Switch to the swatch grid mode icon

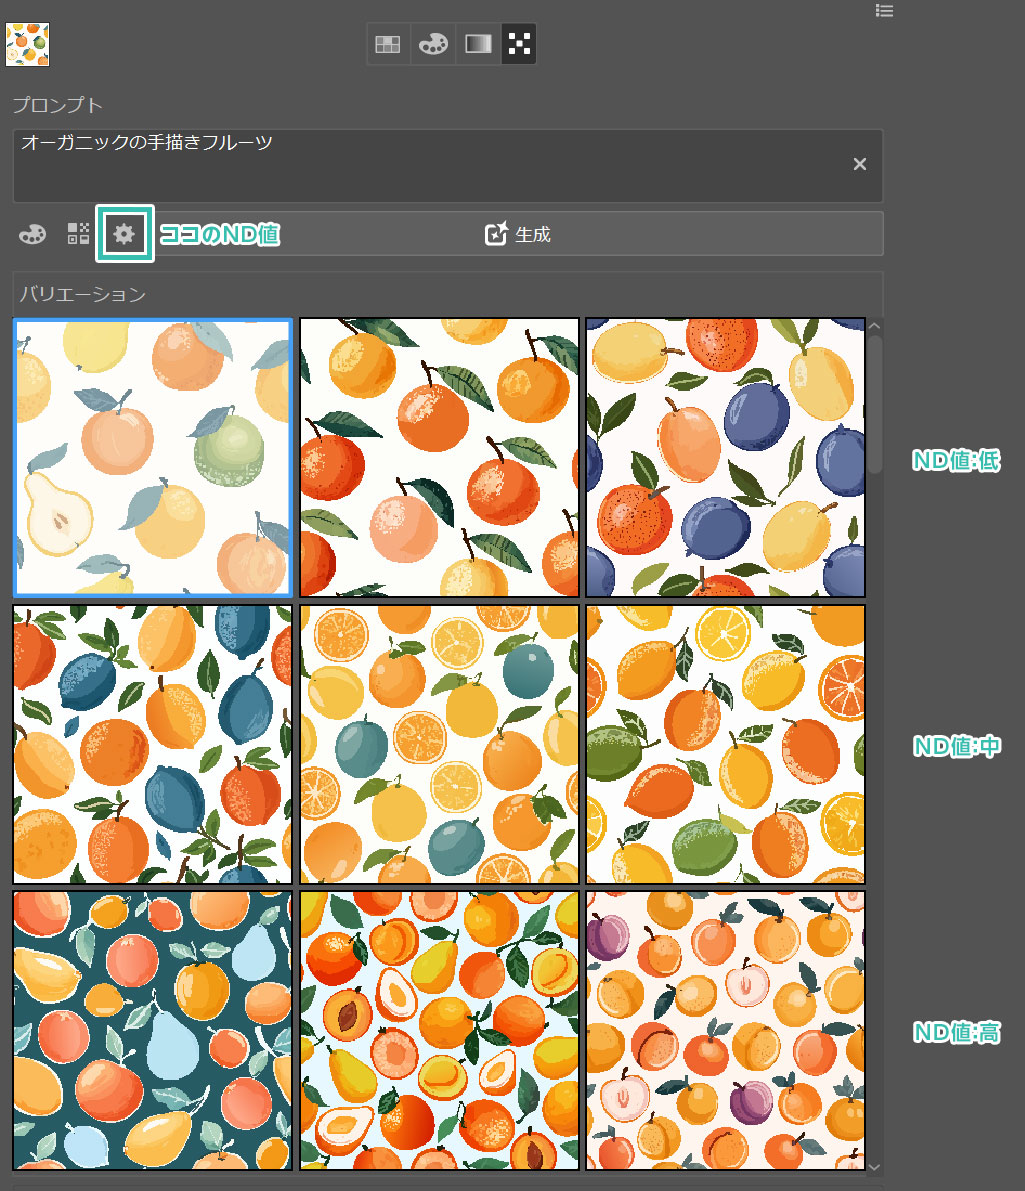pyautogui.click(x=387, y=44)
